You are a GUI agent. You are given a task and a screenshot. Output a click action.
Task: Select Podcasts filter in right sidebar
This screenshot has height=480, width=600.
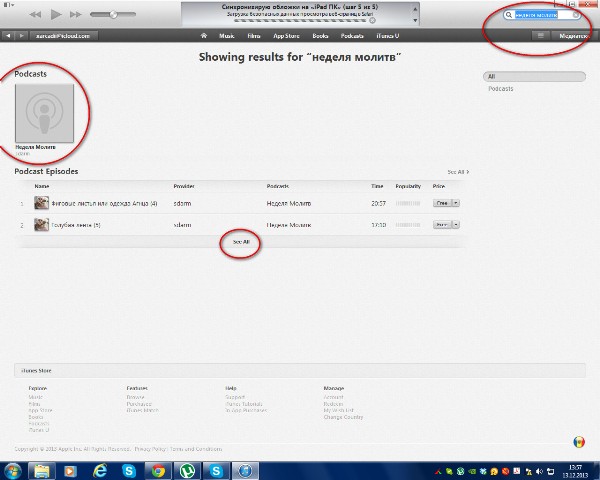[500, 89]
